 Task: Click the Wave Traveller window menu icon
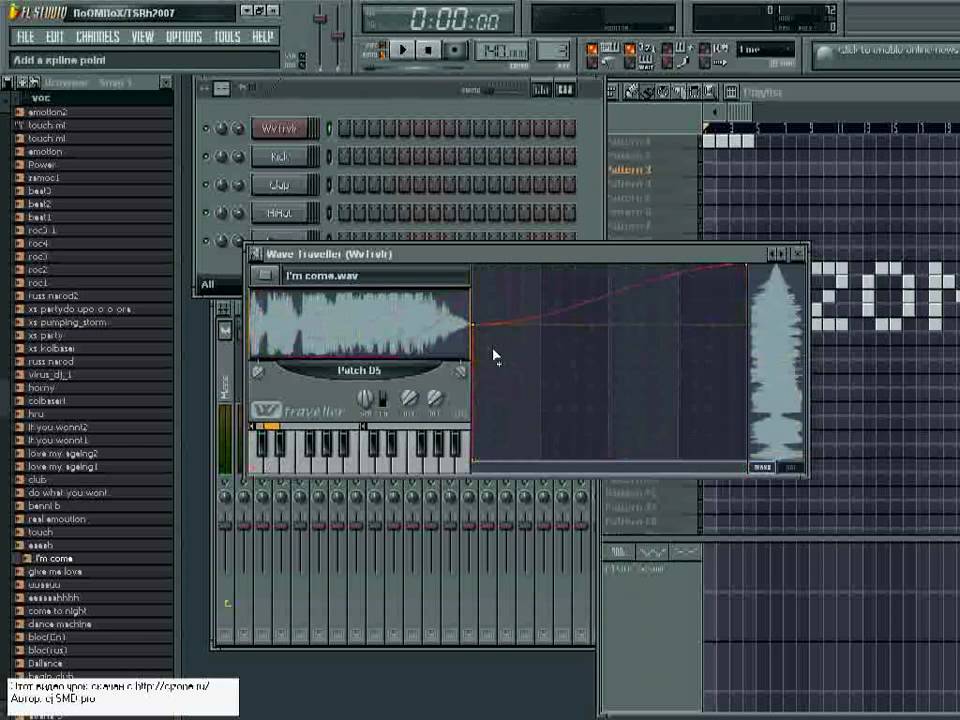click(x=255, y=253)
